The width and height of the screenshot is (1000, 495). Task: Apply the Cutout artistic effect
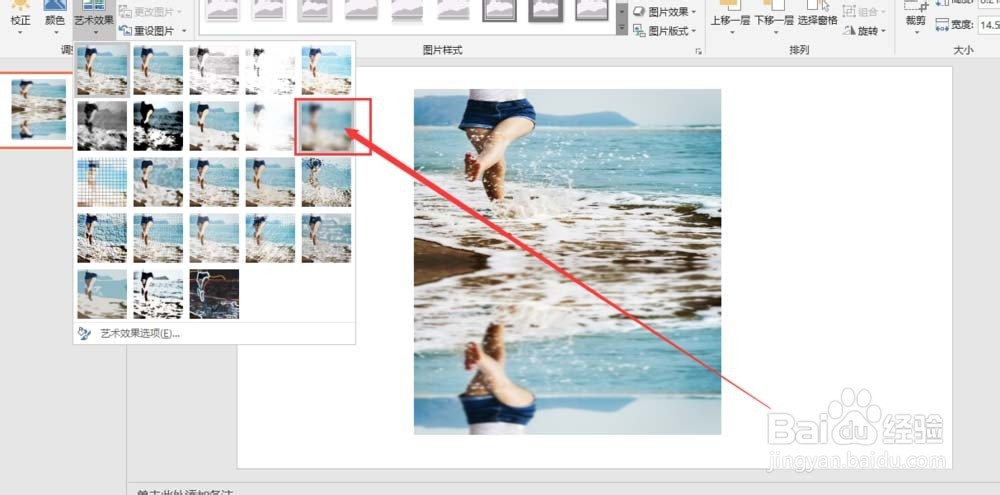[x=102, y=294]
